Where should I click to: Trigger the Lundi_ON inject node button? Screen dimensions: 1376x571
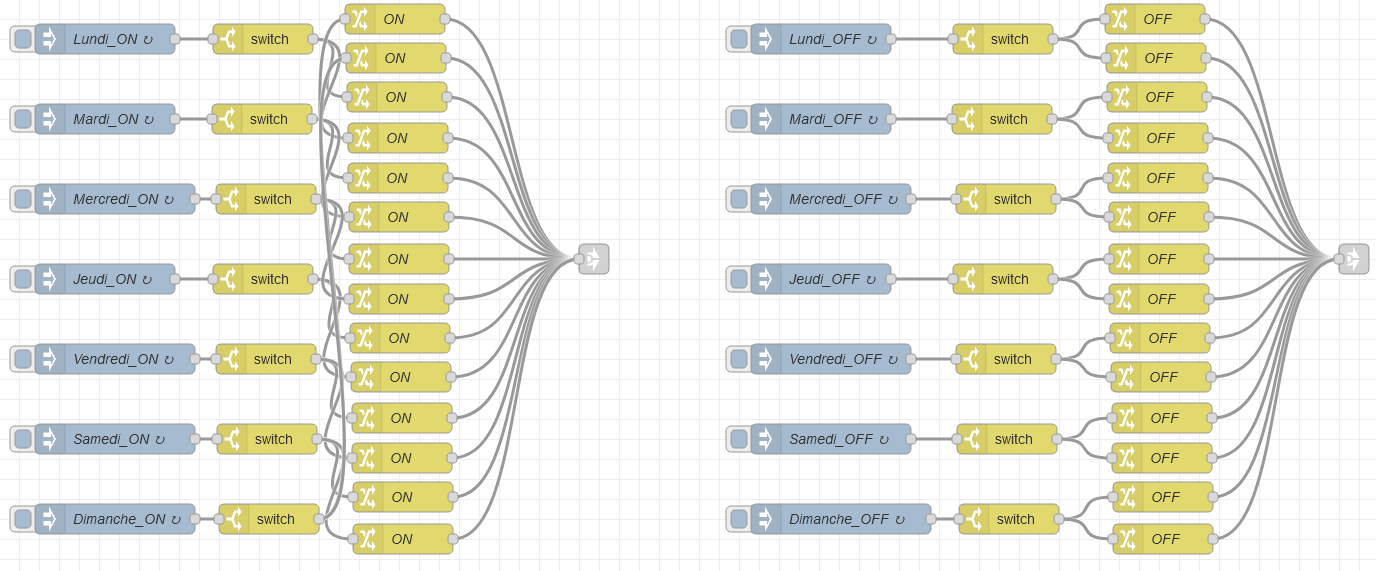[x=22, y=39]
